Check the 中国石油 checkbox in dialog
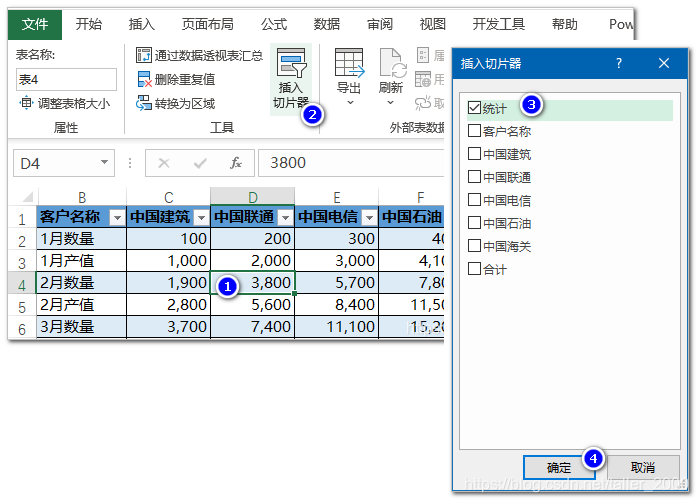 tap(474, 223)
